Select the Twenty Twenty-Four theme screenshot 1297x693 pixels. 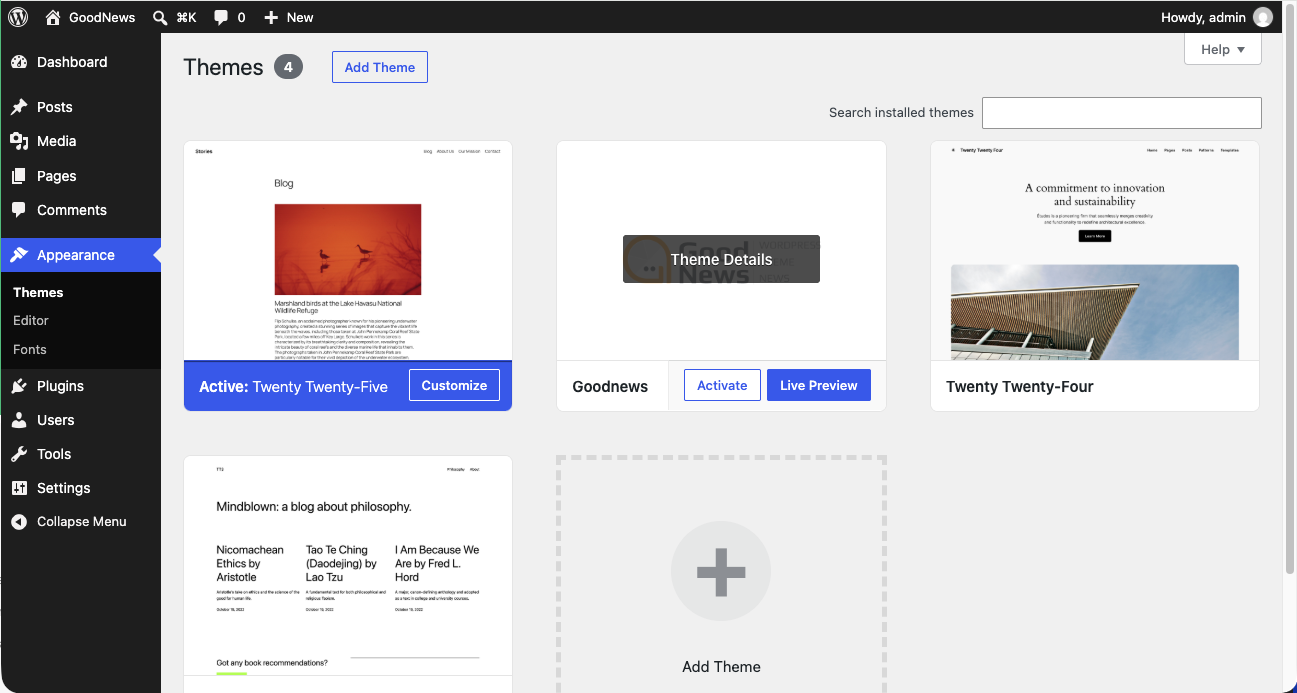pyautogui.click(x=1095, y=250)
